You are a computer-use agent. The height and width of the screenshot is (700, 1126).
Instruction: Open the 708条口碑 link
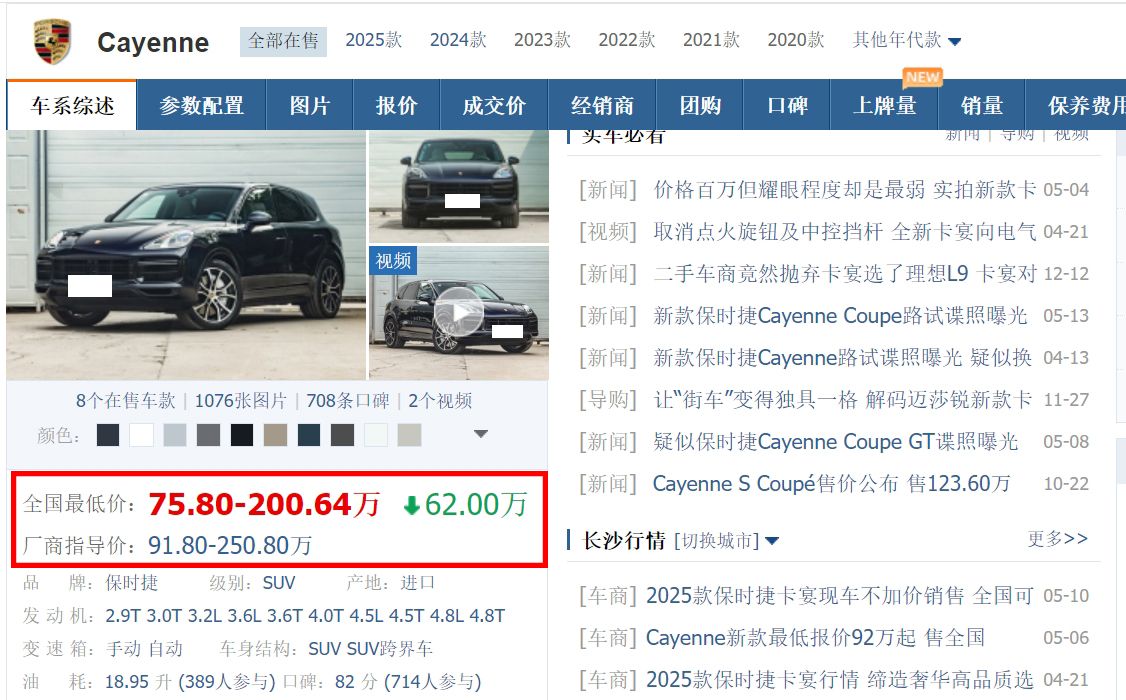(x=348, y=401)
